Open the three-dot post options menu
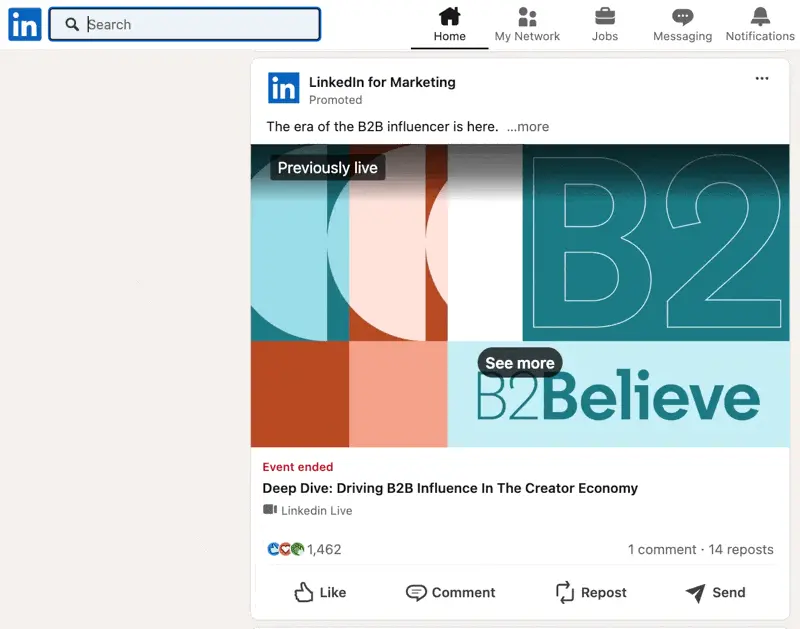Screen dimensions: 800x629 [x=762, y=78]
